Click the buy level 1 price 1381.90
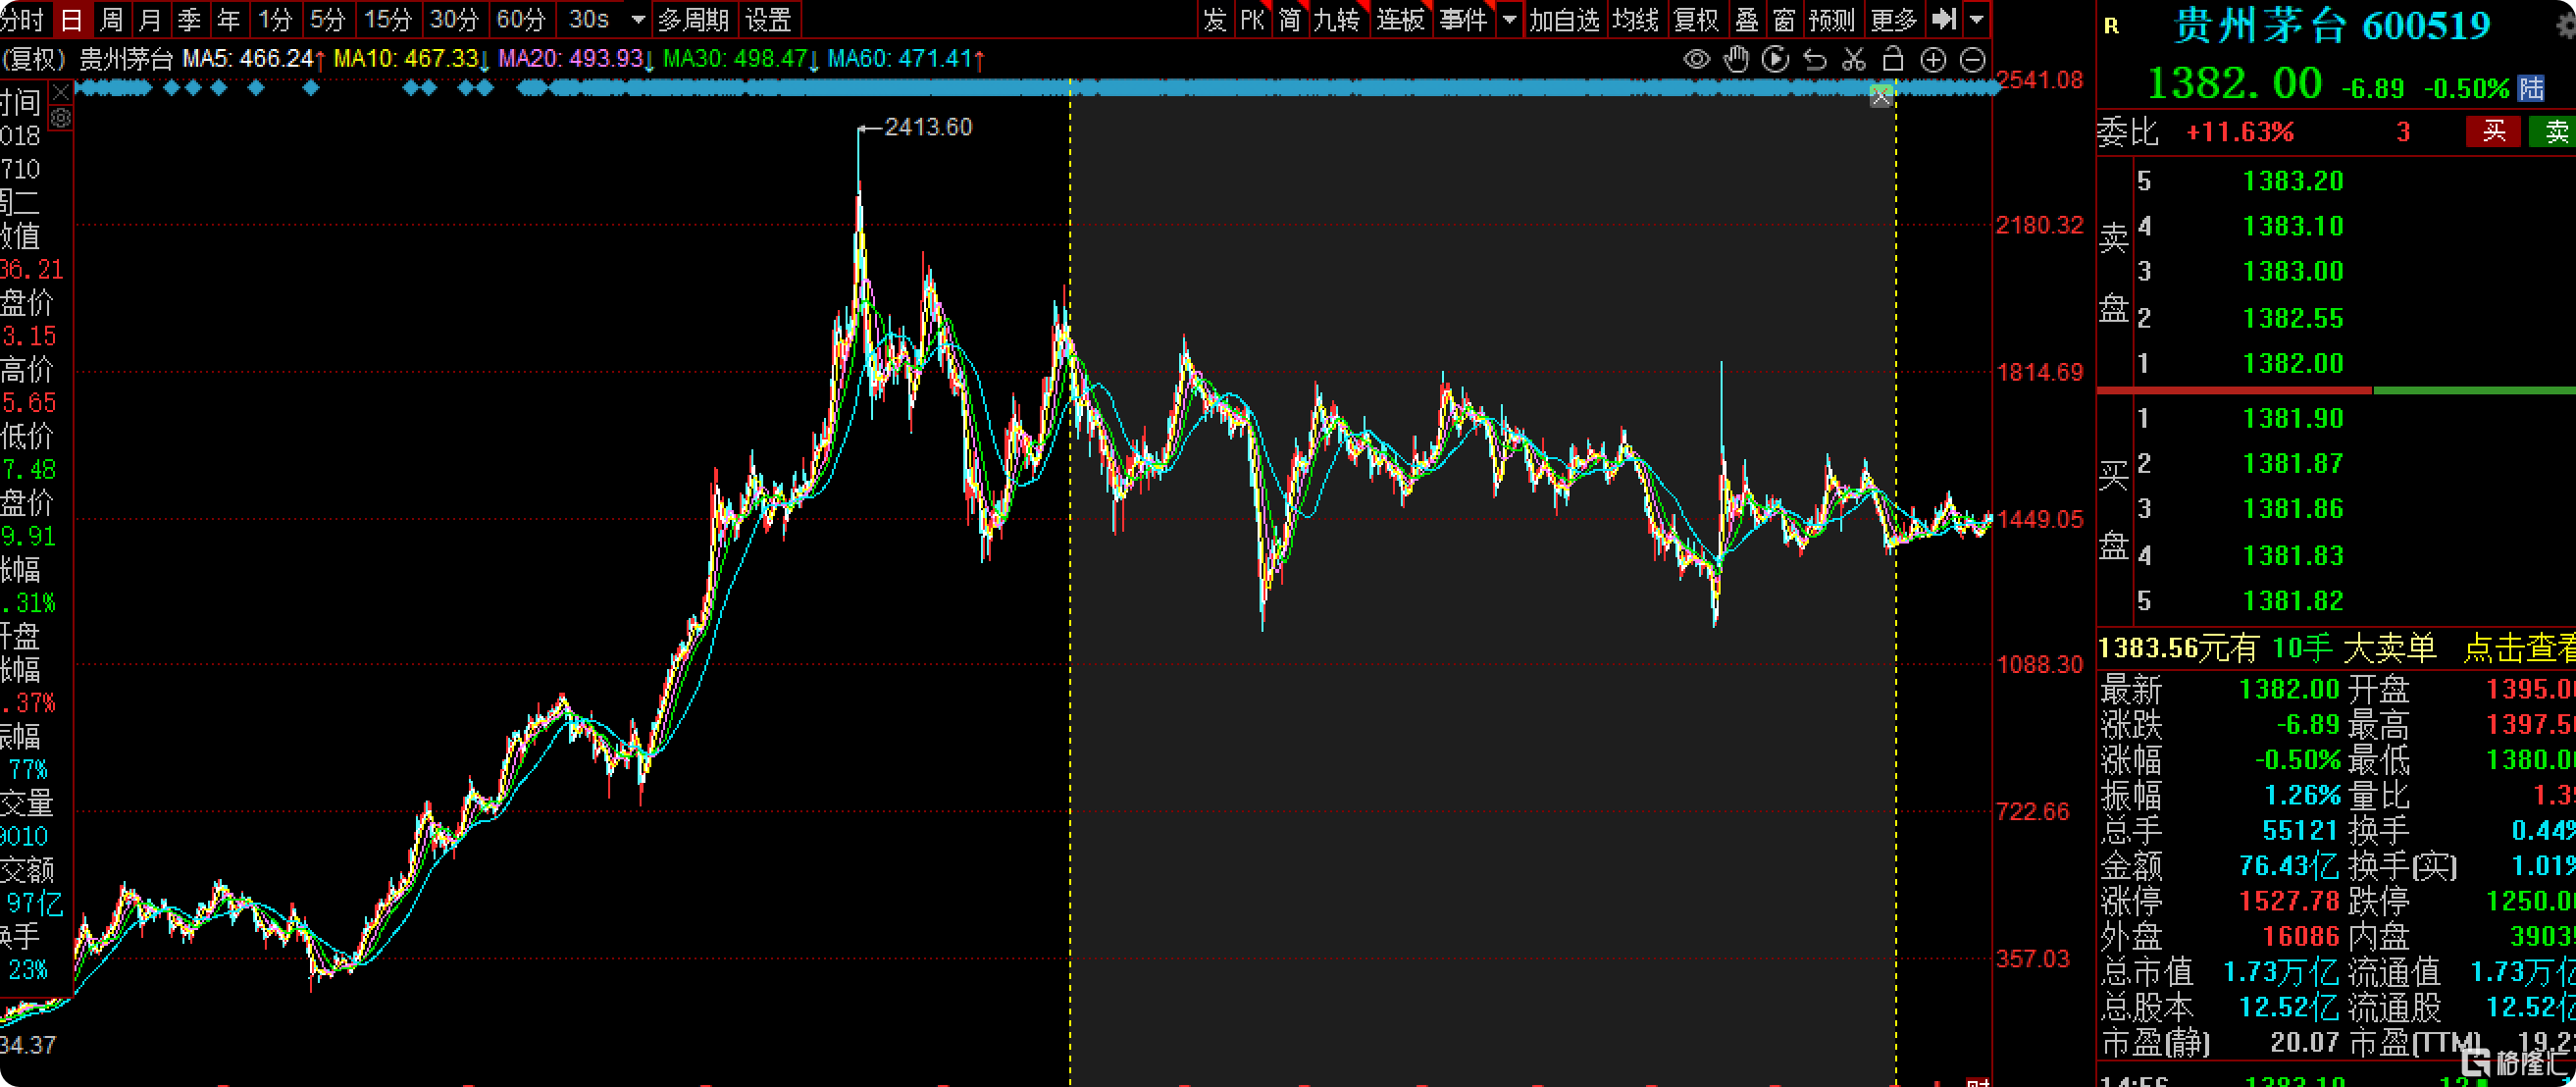This screenshot has height=1087, width=2576. point(2293,418)
